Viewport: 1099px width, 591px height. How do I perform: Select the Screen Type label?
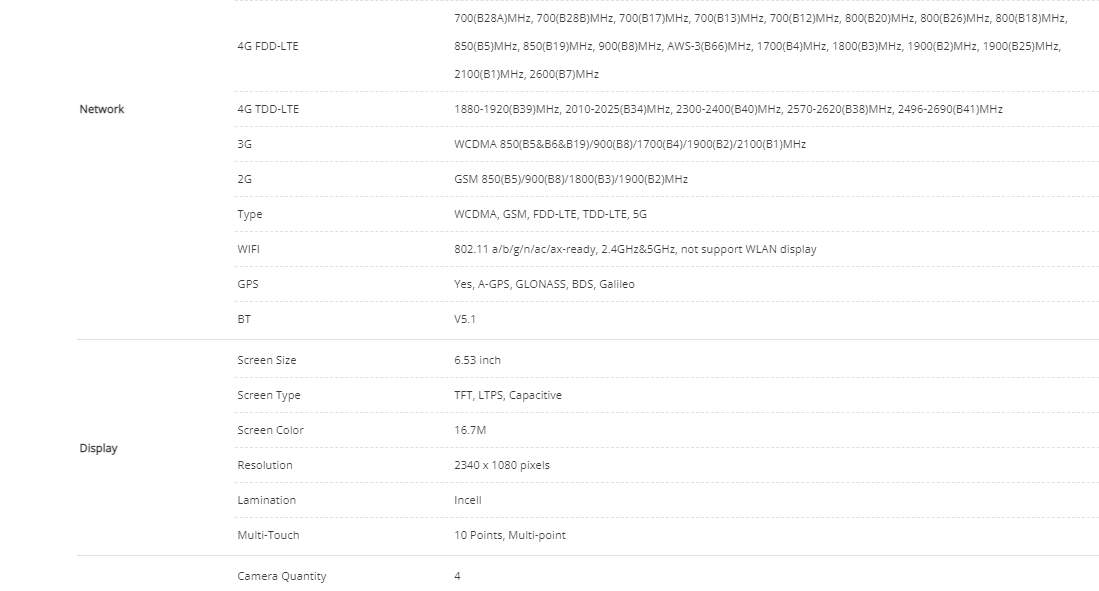(268, 395)
